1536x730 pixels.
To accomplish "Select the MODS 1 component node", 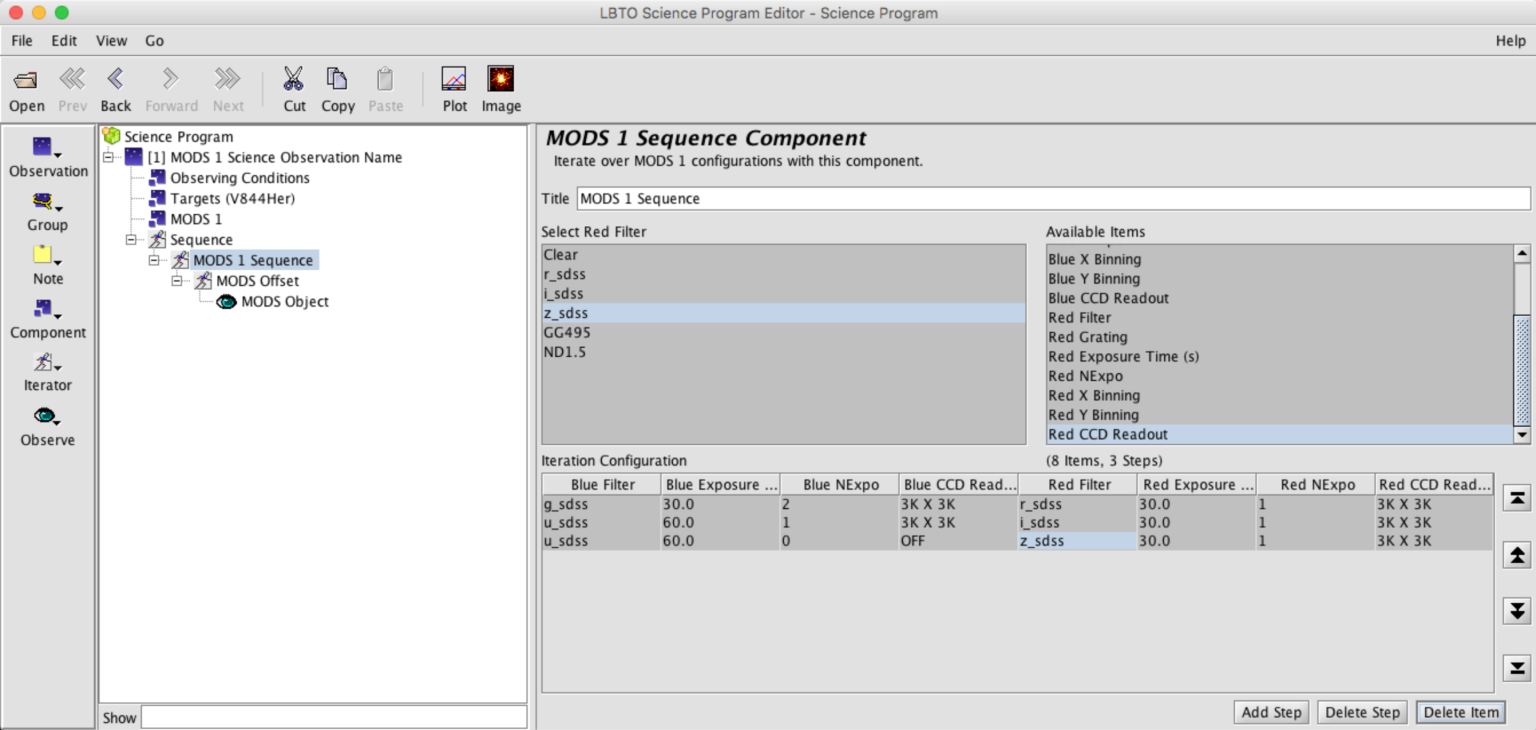I will click(196, 219).
